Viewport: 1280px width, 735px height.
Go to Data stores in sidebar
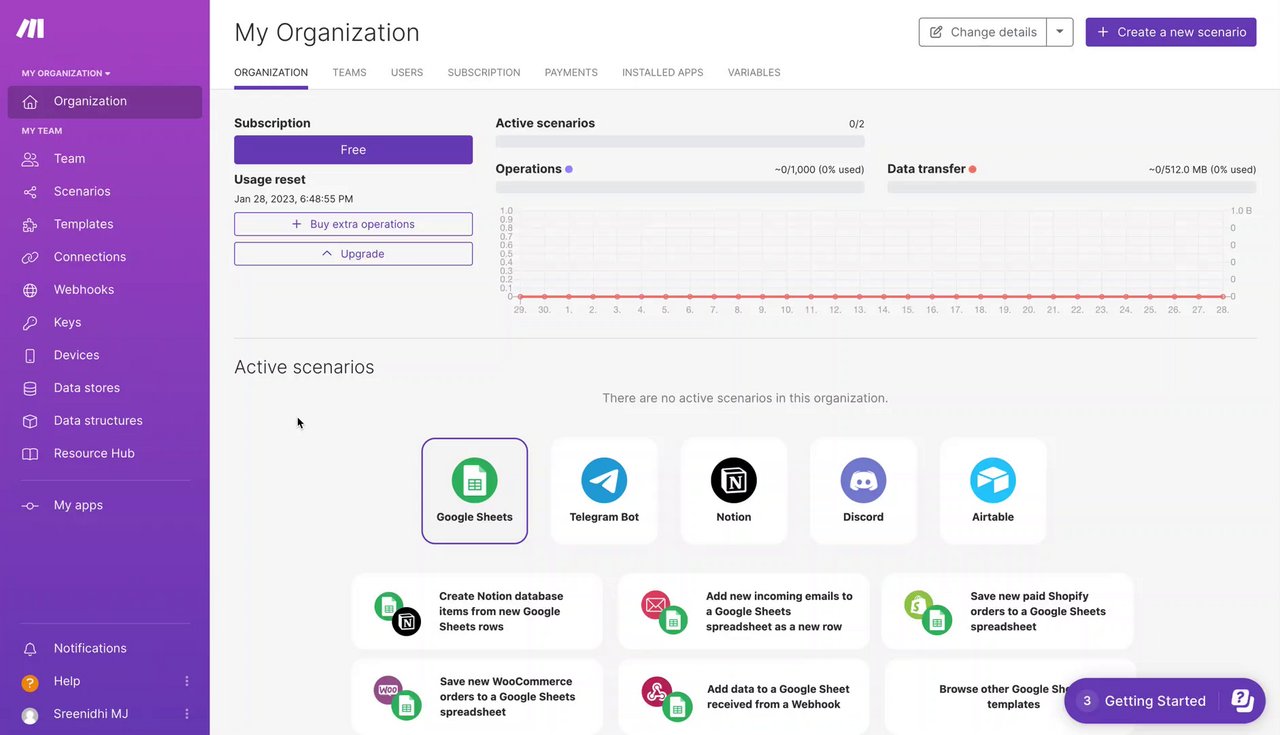(x=105, y=388)
